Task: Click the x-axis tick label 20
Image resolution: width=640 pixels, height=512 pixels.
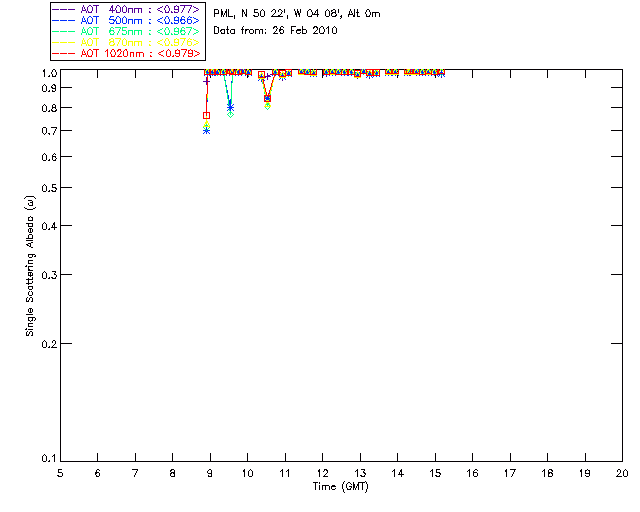Action: 622,473
